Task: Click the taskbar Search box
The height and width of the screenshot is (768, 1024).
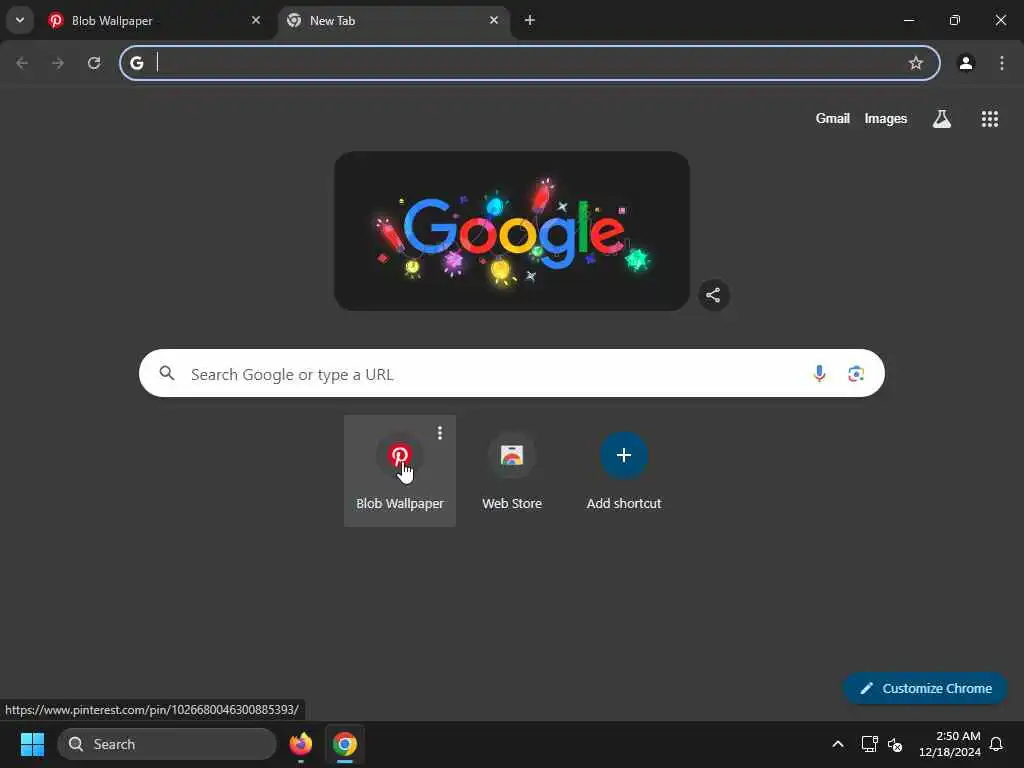Action: (167, 744)
